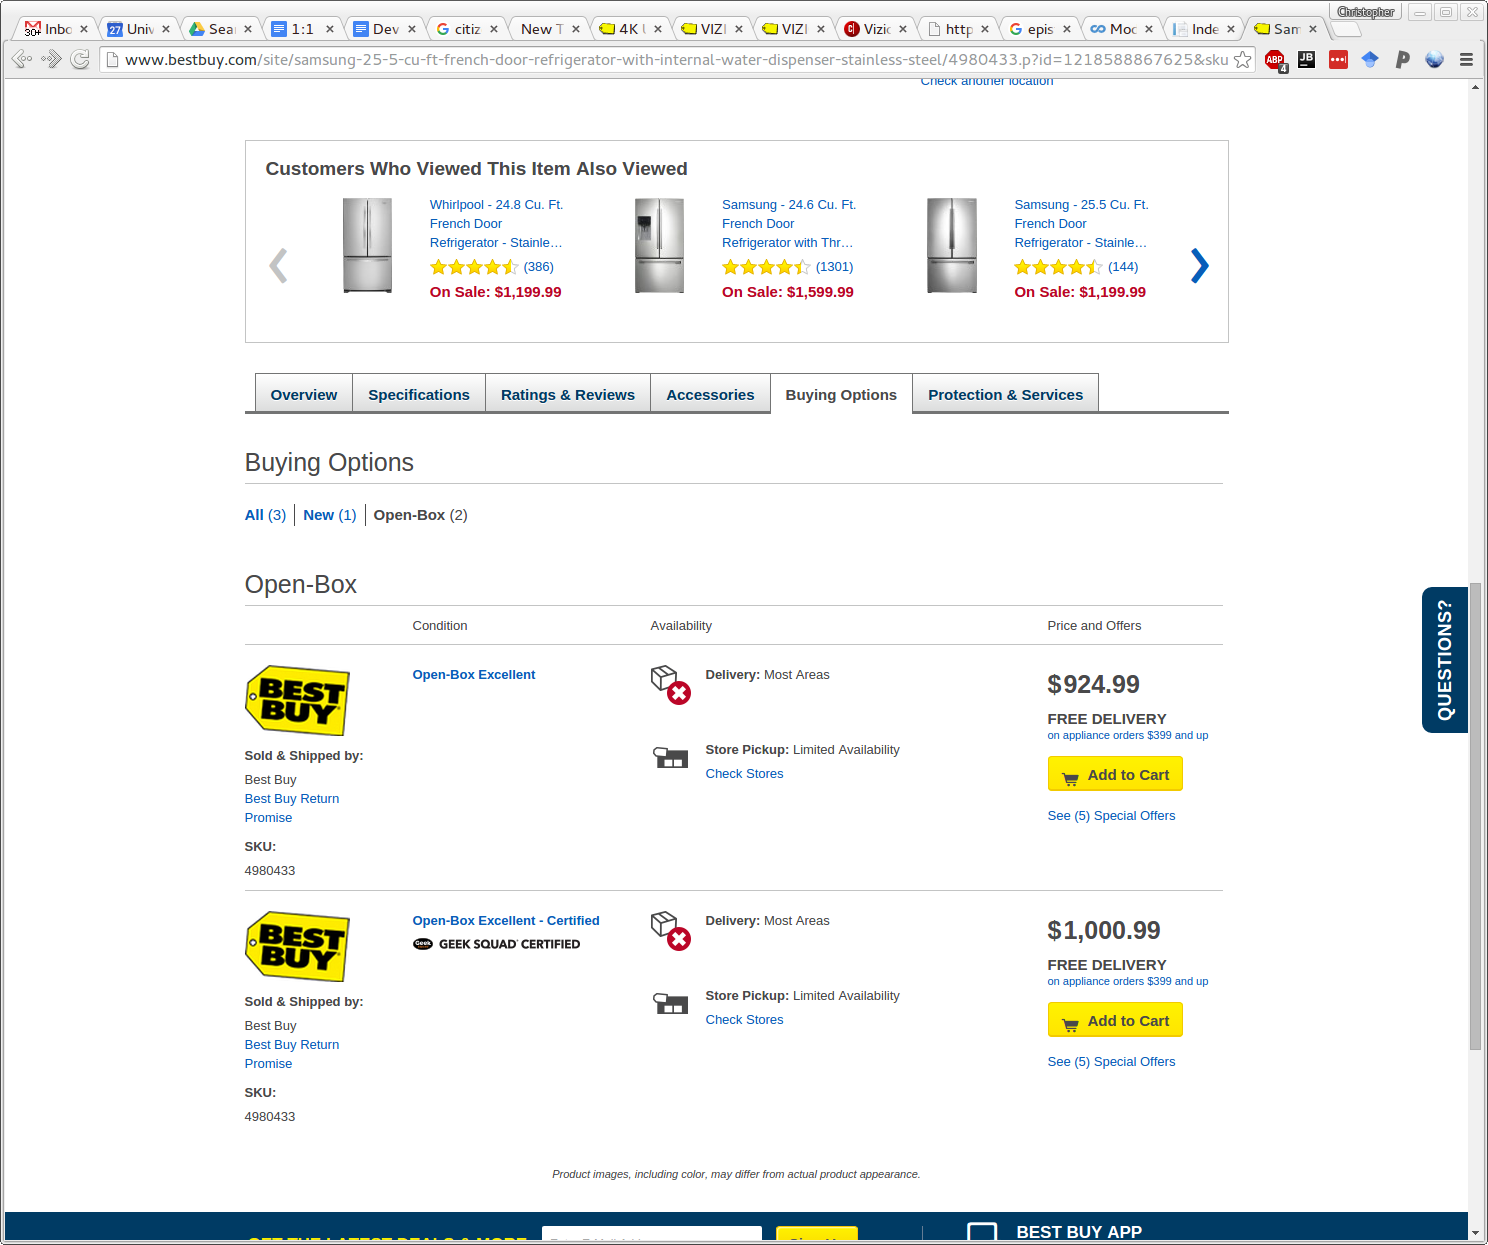Add the $1,000.99 refrigerator to cart

1115,1020
